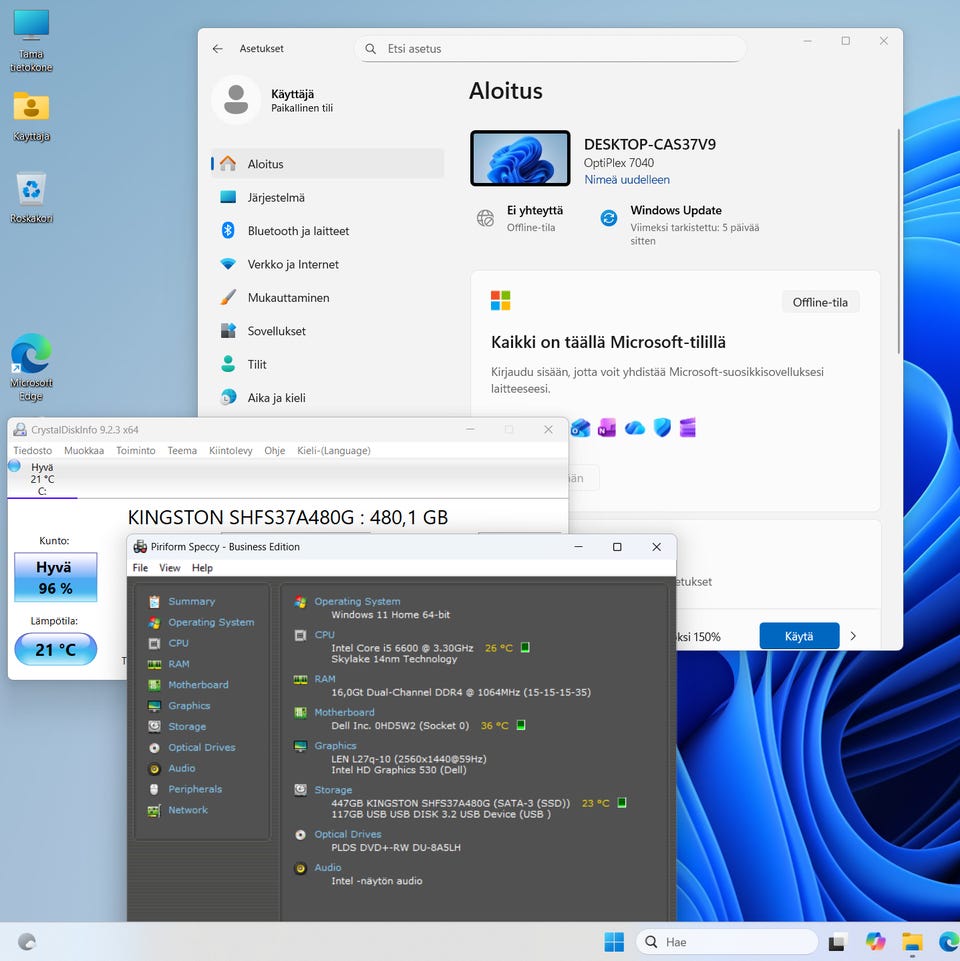Click the Offline-tila button
Image resolution: width=960 pixels, height=961 pixels.
tap(820, 302)
